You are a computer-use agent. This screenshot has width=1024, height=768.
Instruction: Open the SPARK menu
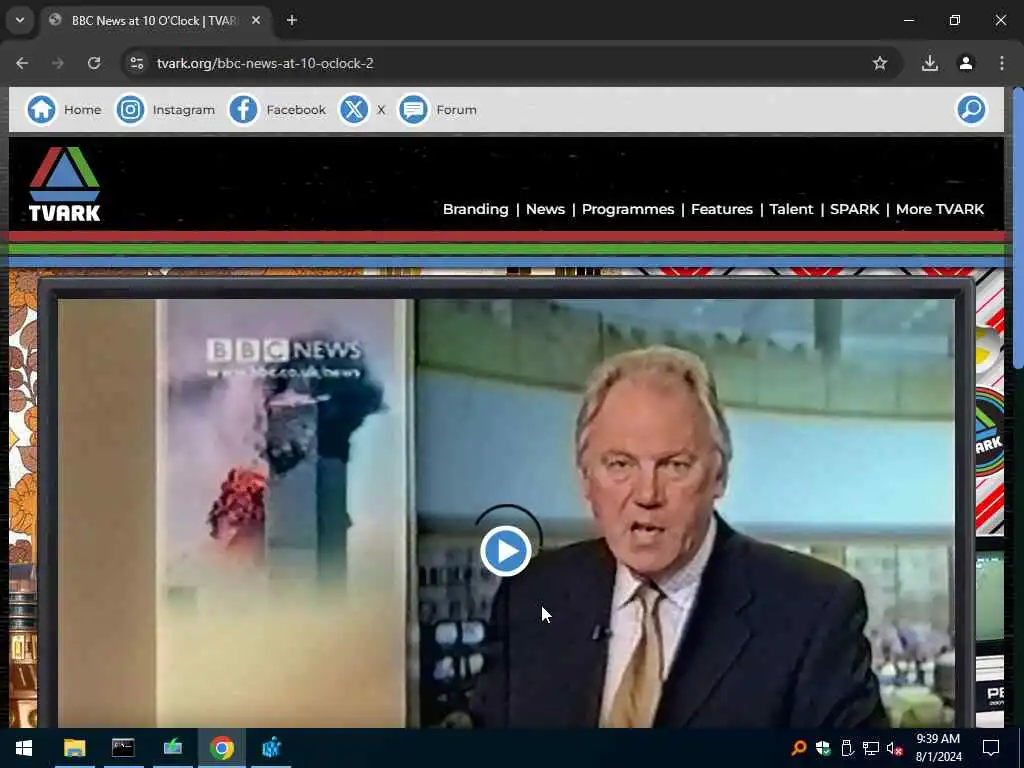[854, 209]
